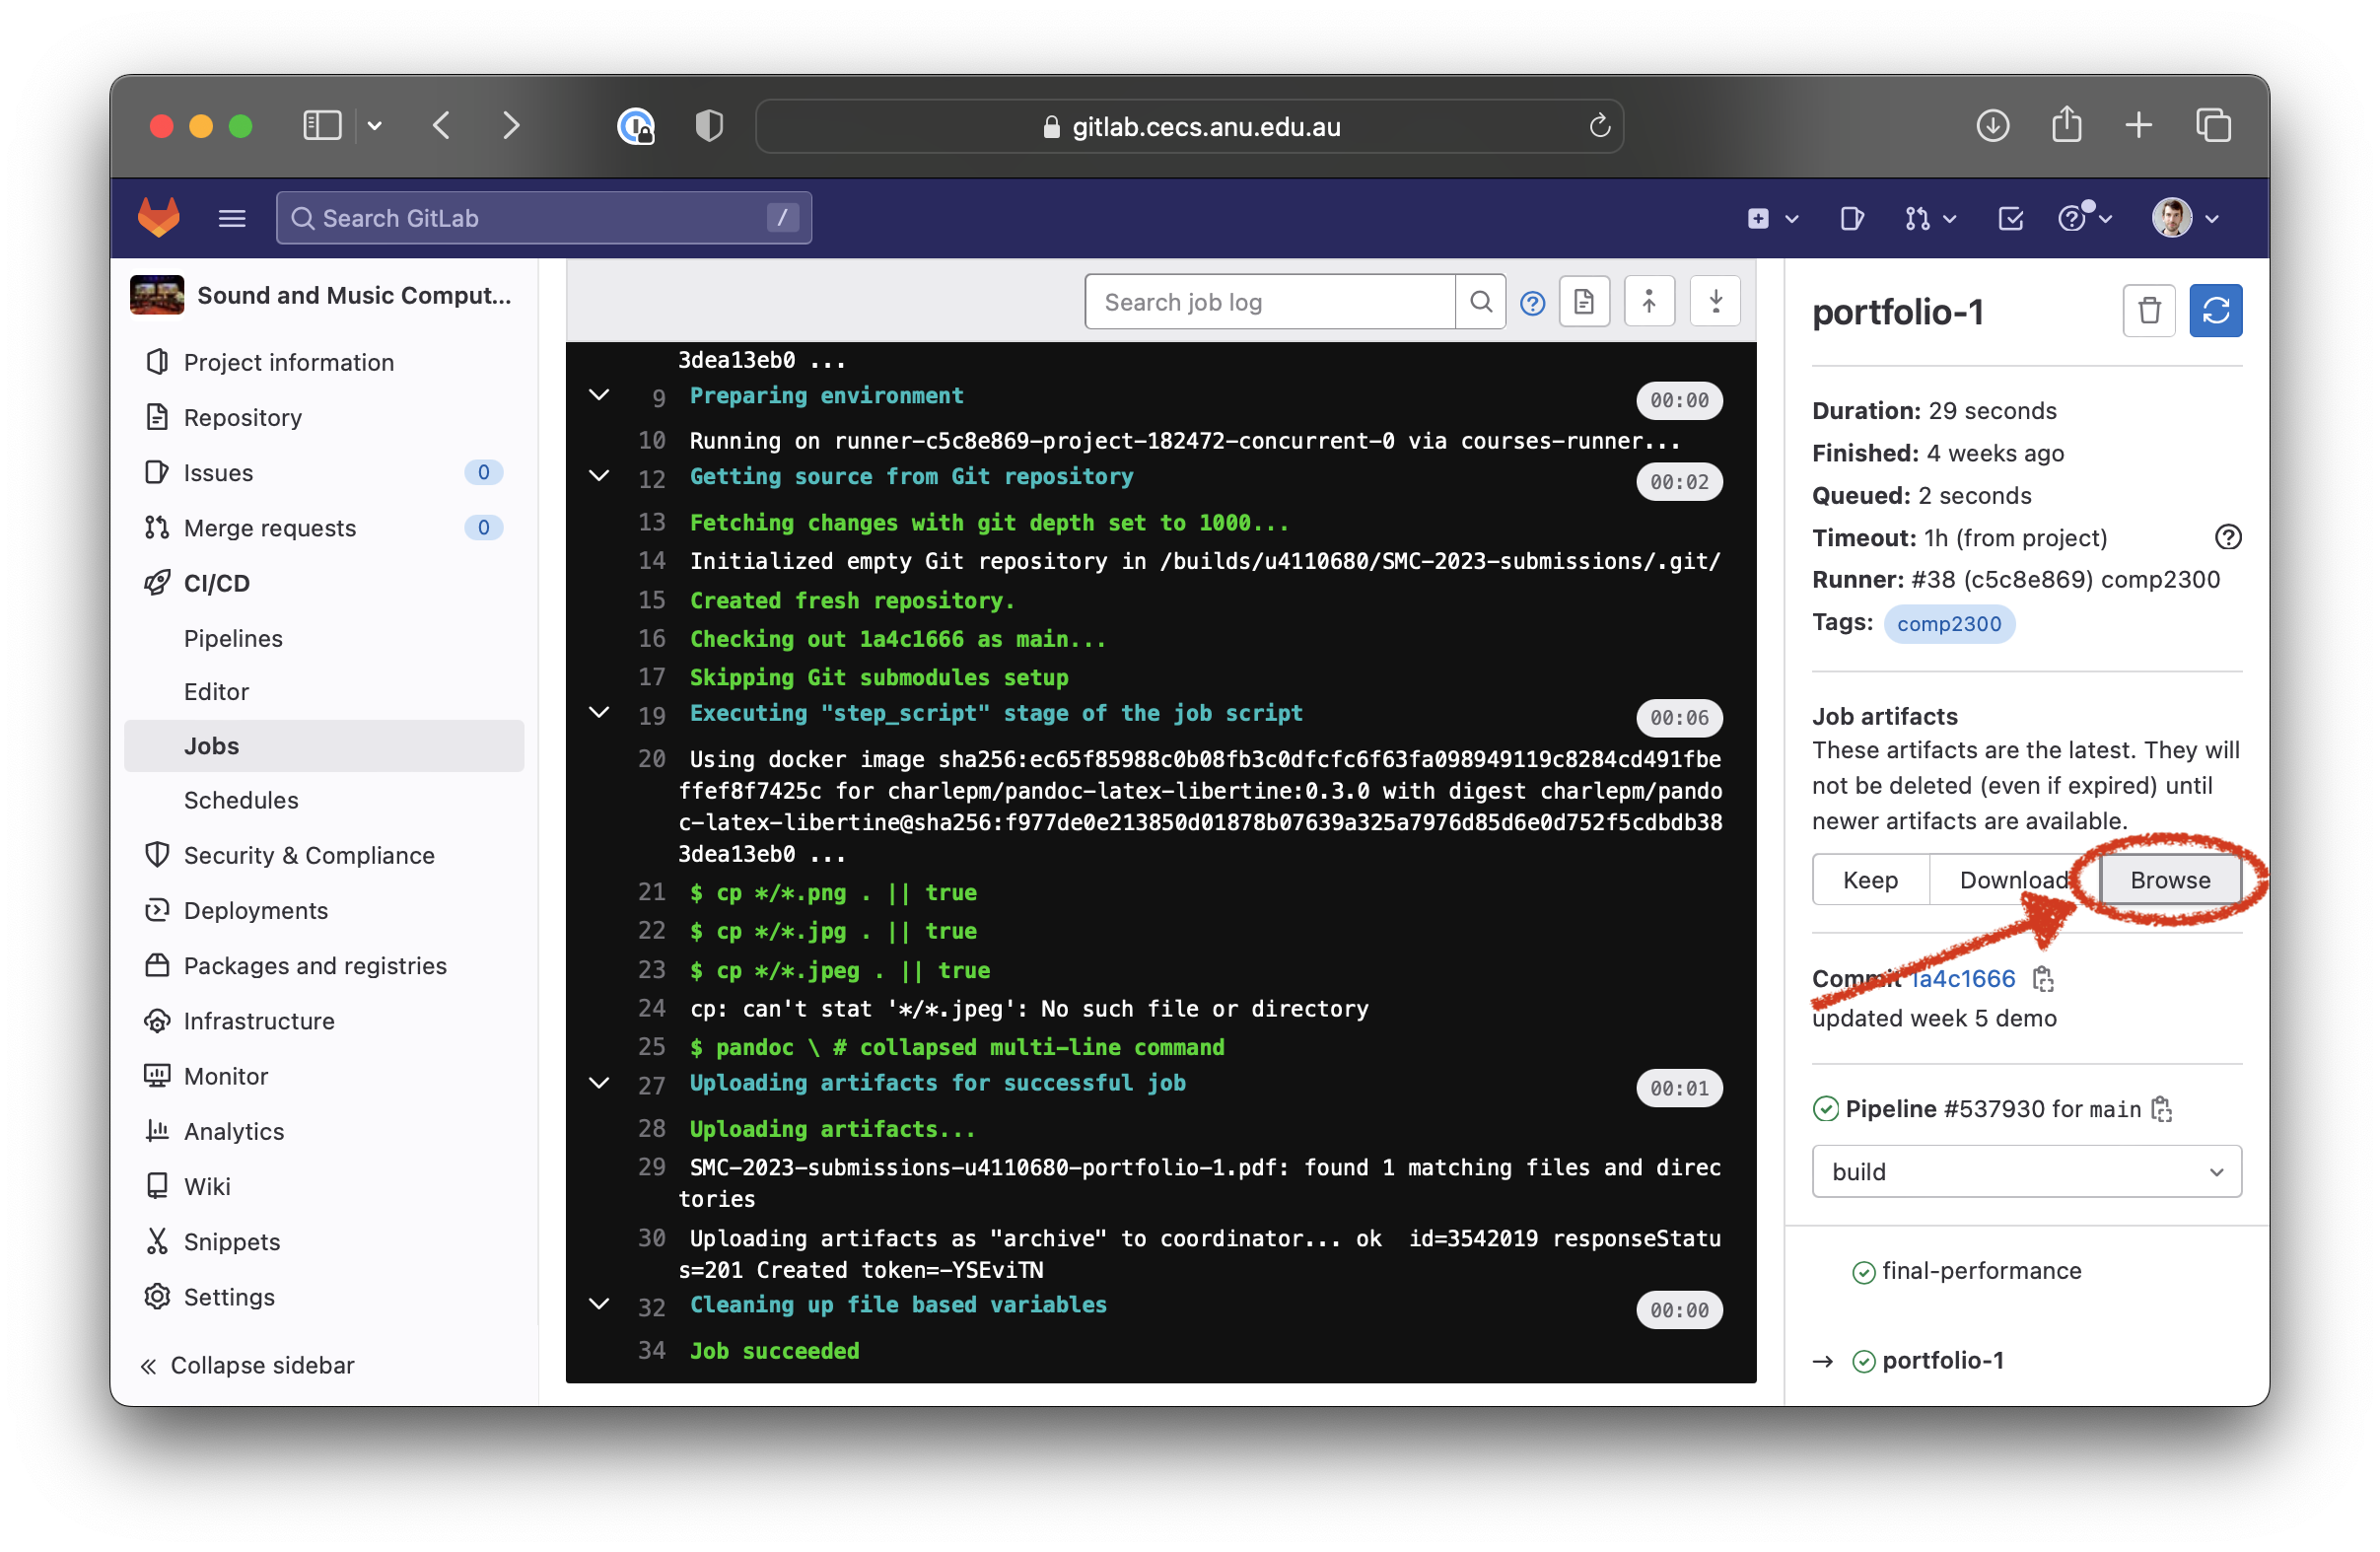Go to Repository in the sidebar
Viewport: 2380px width, 1552px height.
click(x=242, y=417)
